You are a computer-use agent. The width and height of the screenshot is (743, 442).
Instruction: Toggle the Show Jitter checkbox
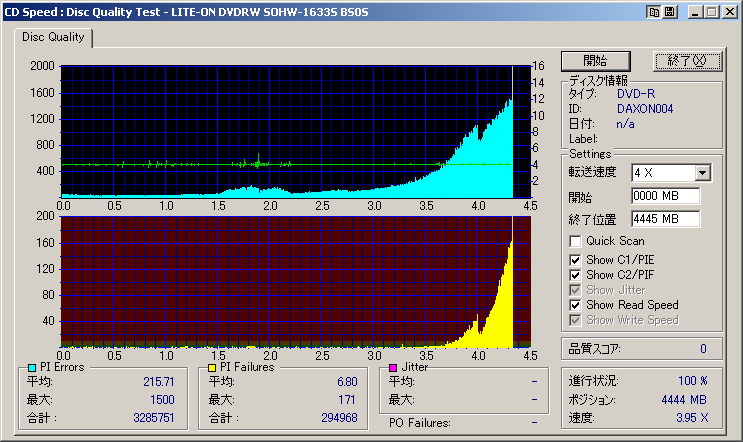[575, 290]
